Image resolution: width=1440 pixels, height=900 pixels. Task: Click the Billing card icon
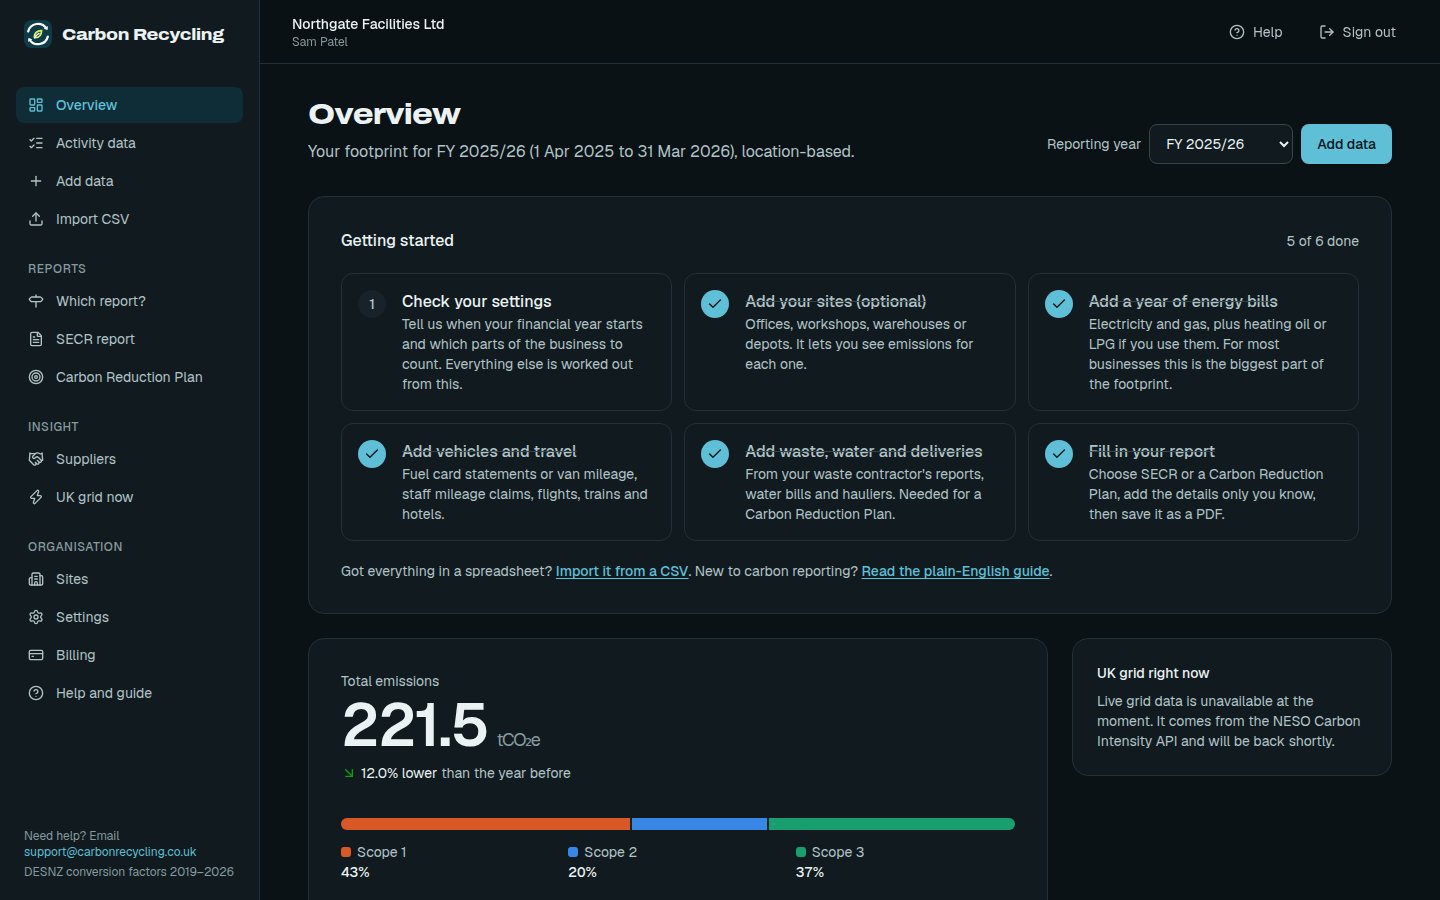coord(36,655)
